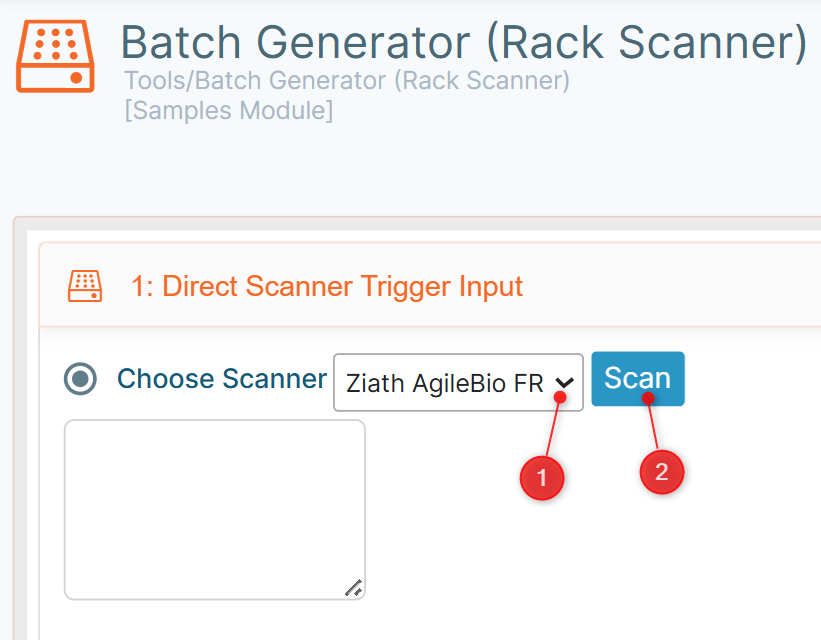Click the text area resize grip icon

tap(354, 588)
